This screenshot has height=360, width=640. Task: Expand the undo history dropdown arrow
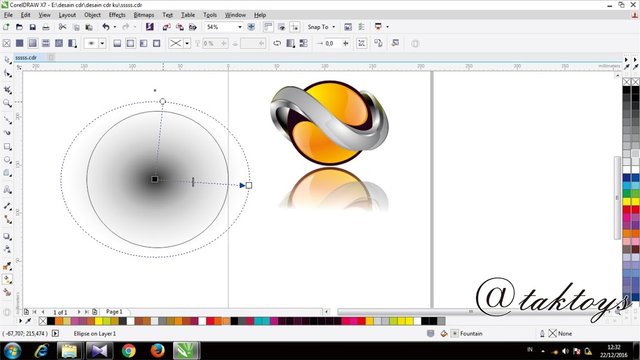[115, 27]
